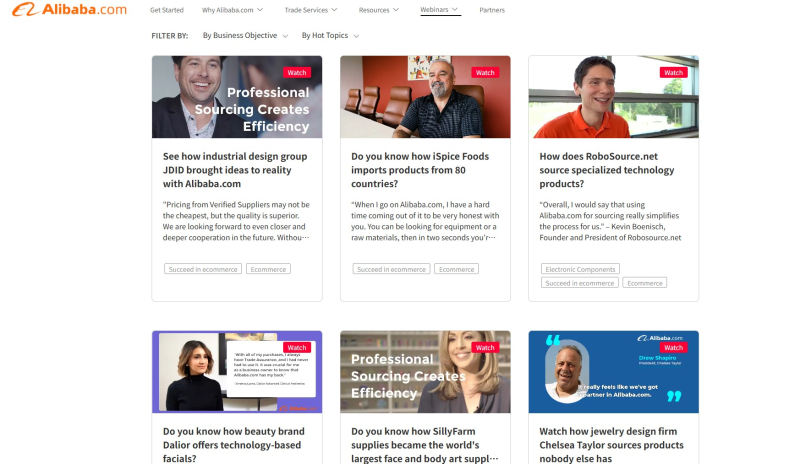Click the Alibaba.com logo
The image size is (800, 464).
[69, 9]
